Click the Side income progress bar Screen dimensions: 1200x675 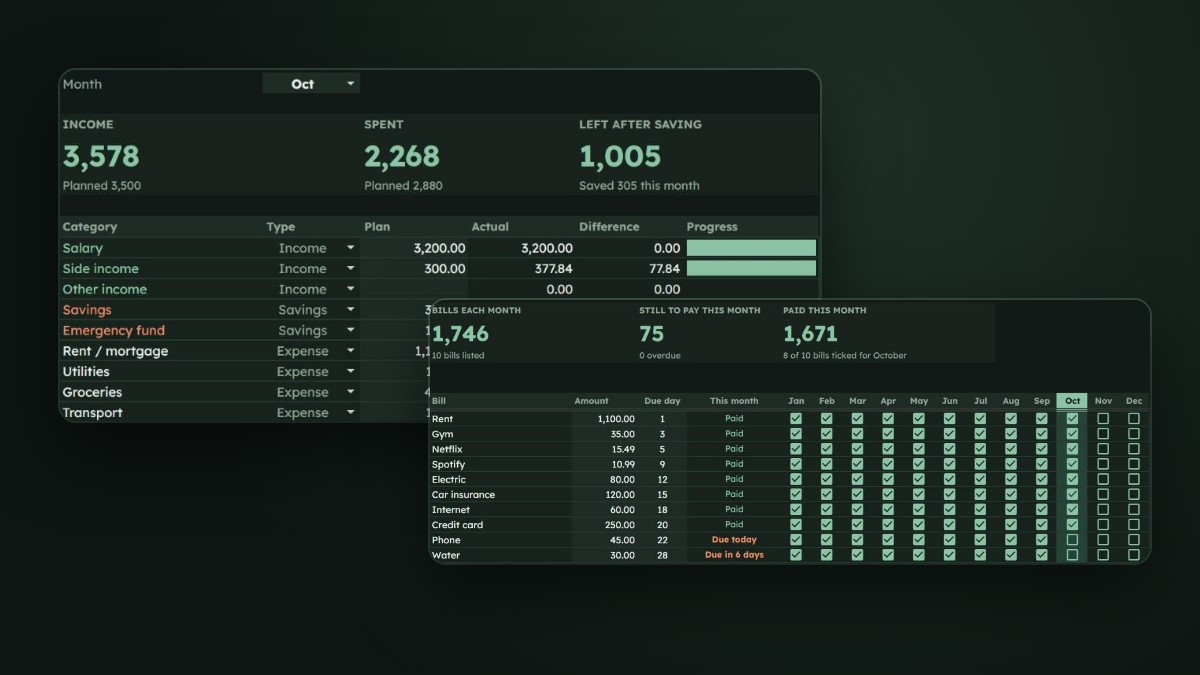pos(751,269)
